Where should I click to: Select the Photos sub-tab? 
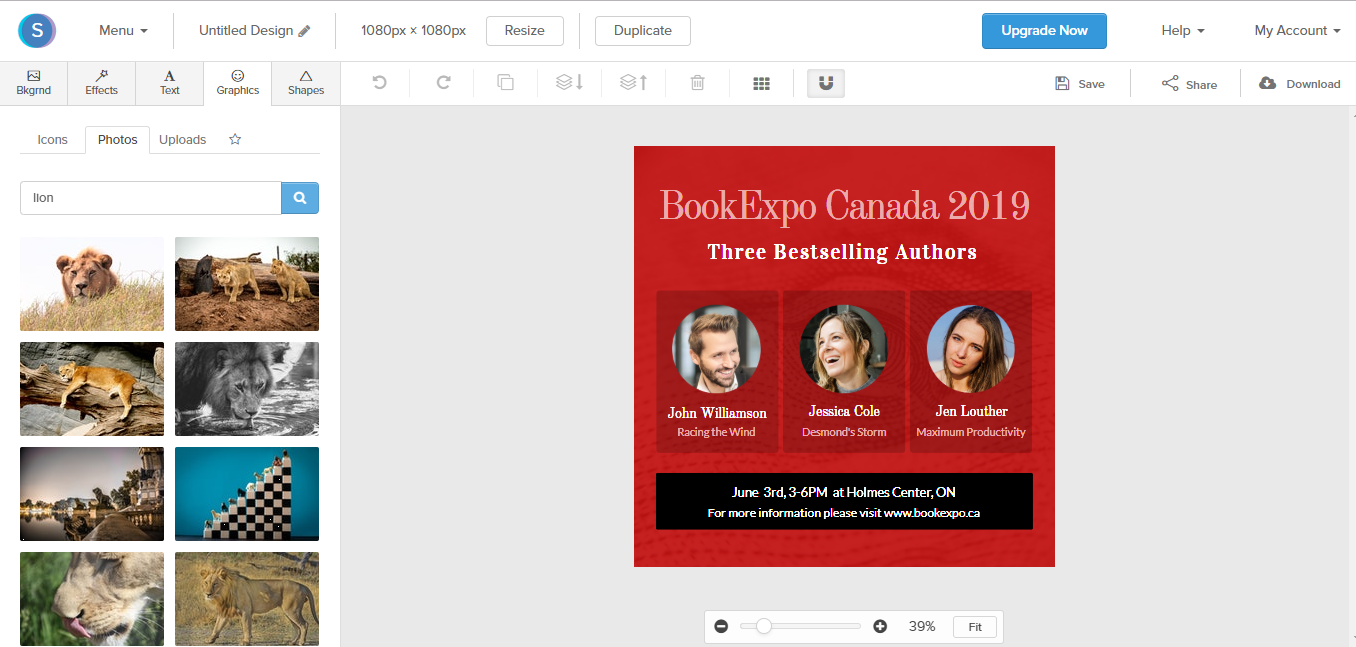118,140
